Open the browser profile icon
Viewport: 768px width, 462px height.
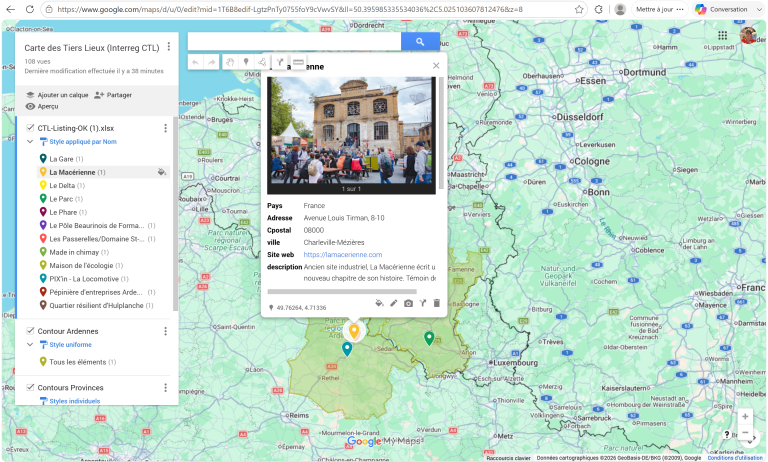point(620,9)
